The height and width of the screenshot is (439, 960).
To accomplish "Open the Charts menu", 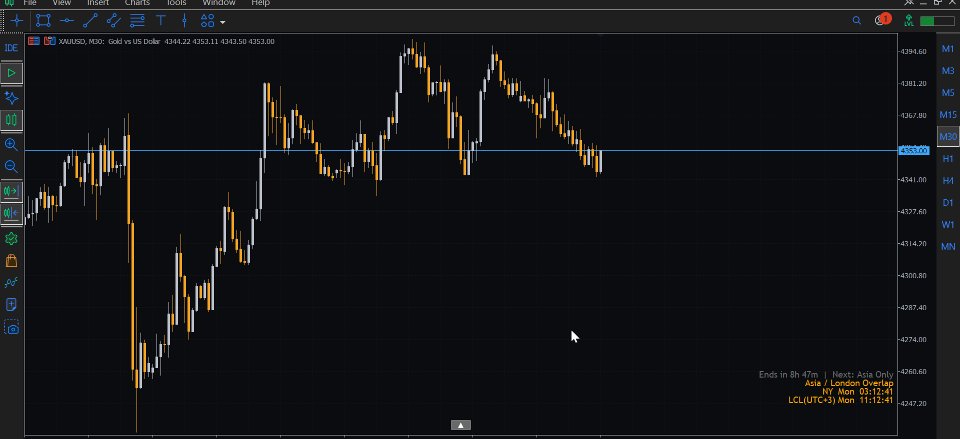I will tap(137, 3).
